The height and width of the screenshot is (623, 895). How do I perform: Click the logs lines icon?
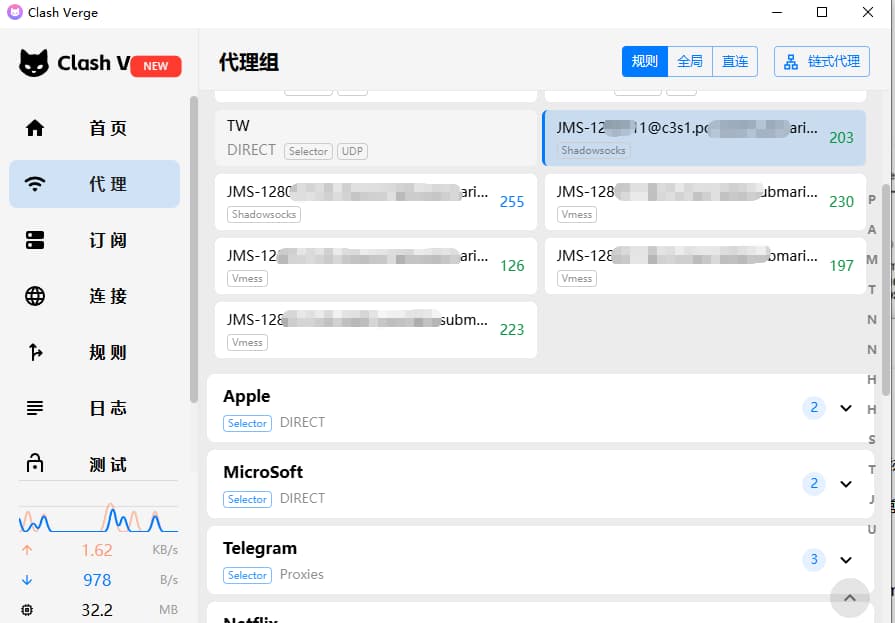35,408
